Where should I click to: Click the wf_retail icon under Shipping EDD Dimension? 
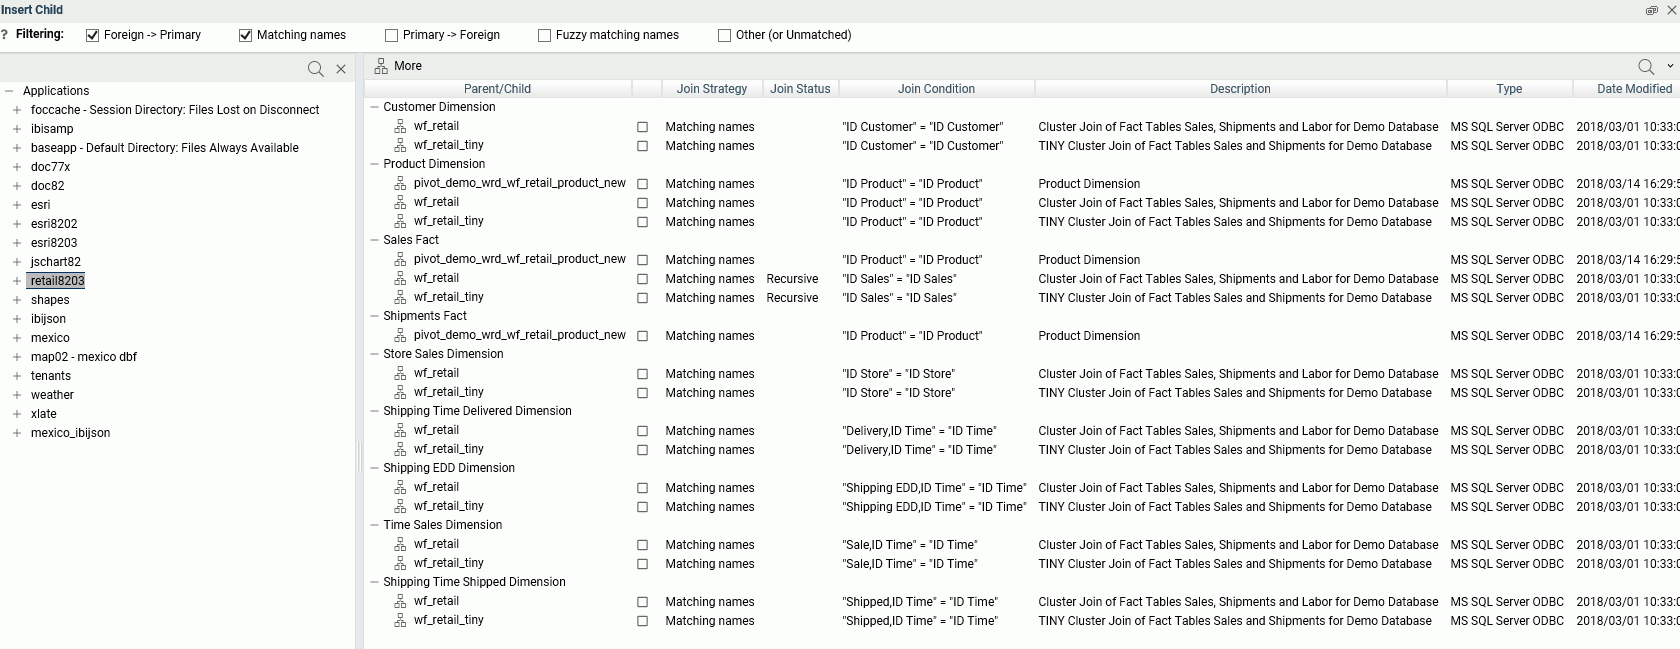tap(400, 487)
